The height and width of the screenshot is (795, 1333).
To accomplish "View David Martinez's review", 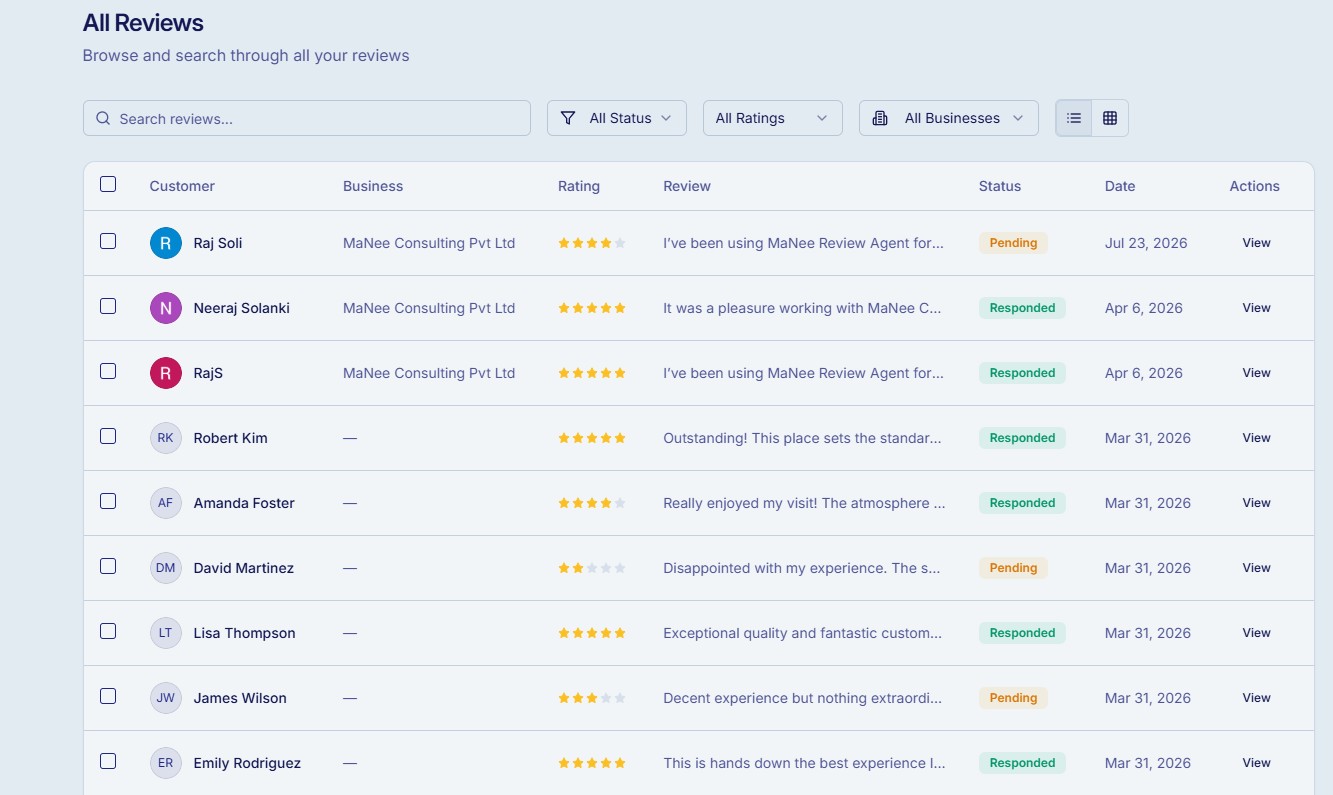I will pyautogui.click(x=1257, y=568).
